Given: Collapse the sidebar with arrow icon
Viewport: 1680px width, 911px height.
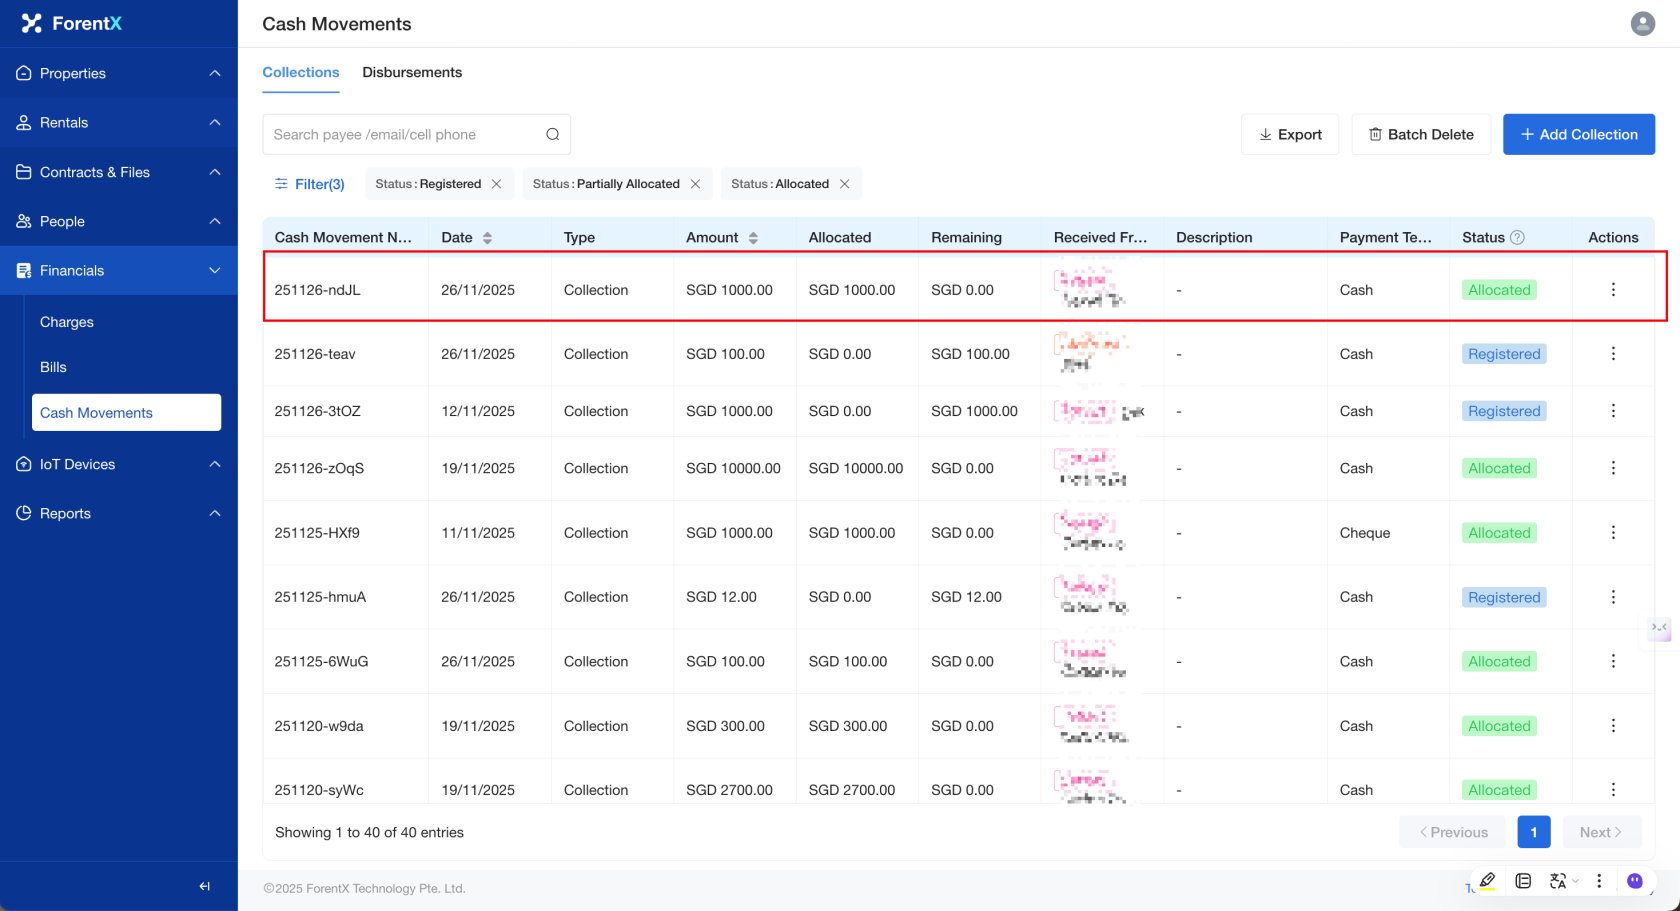Looking at the screenshot, I should [x=205, y=886].
